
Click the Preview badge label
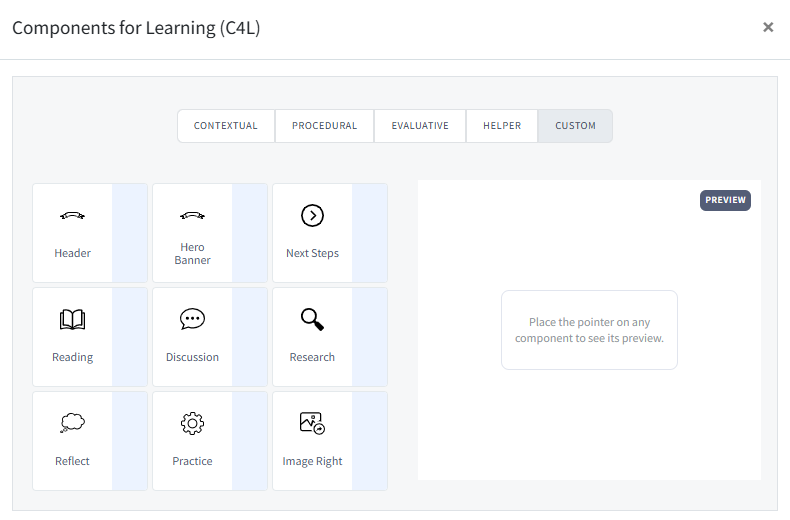point(725,200)
